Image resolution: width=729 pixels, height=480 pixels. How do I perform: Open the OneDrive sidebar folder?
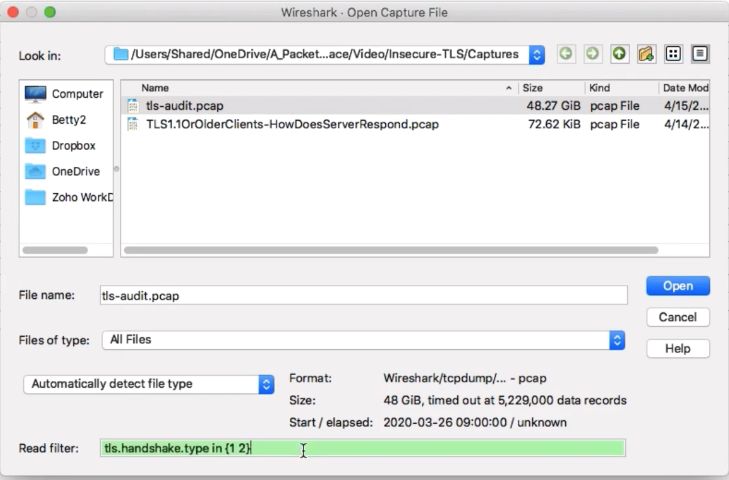click(63, 172)
